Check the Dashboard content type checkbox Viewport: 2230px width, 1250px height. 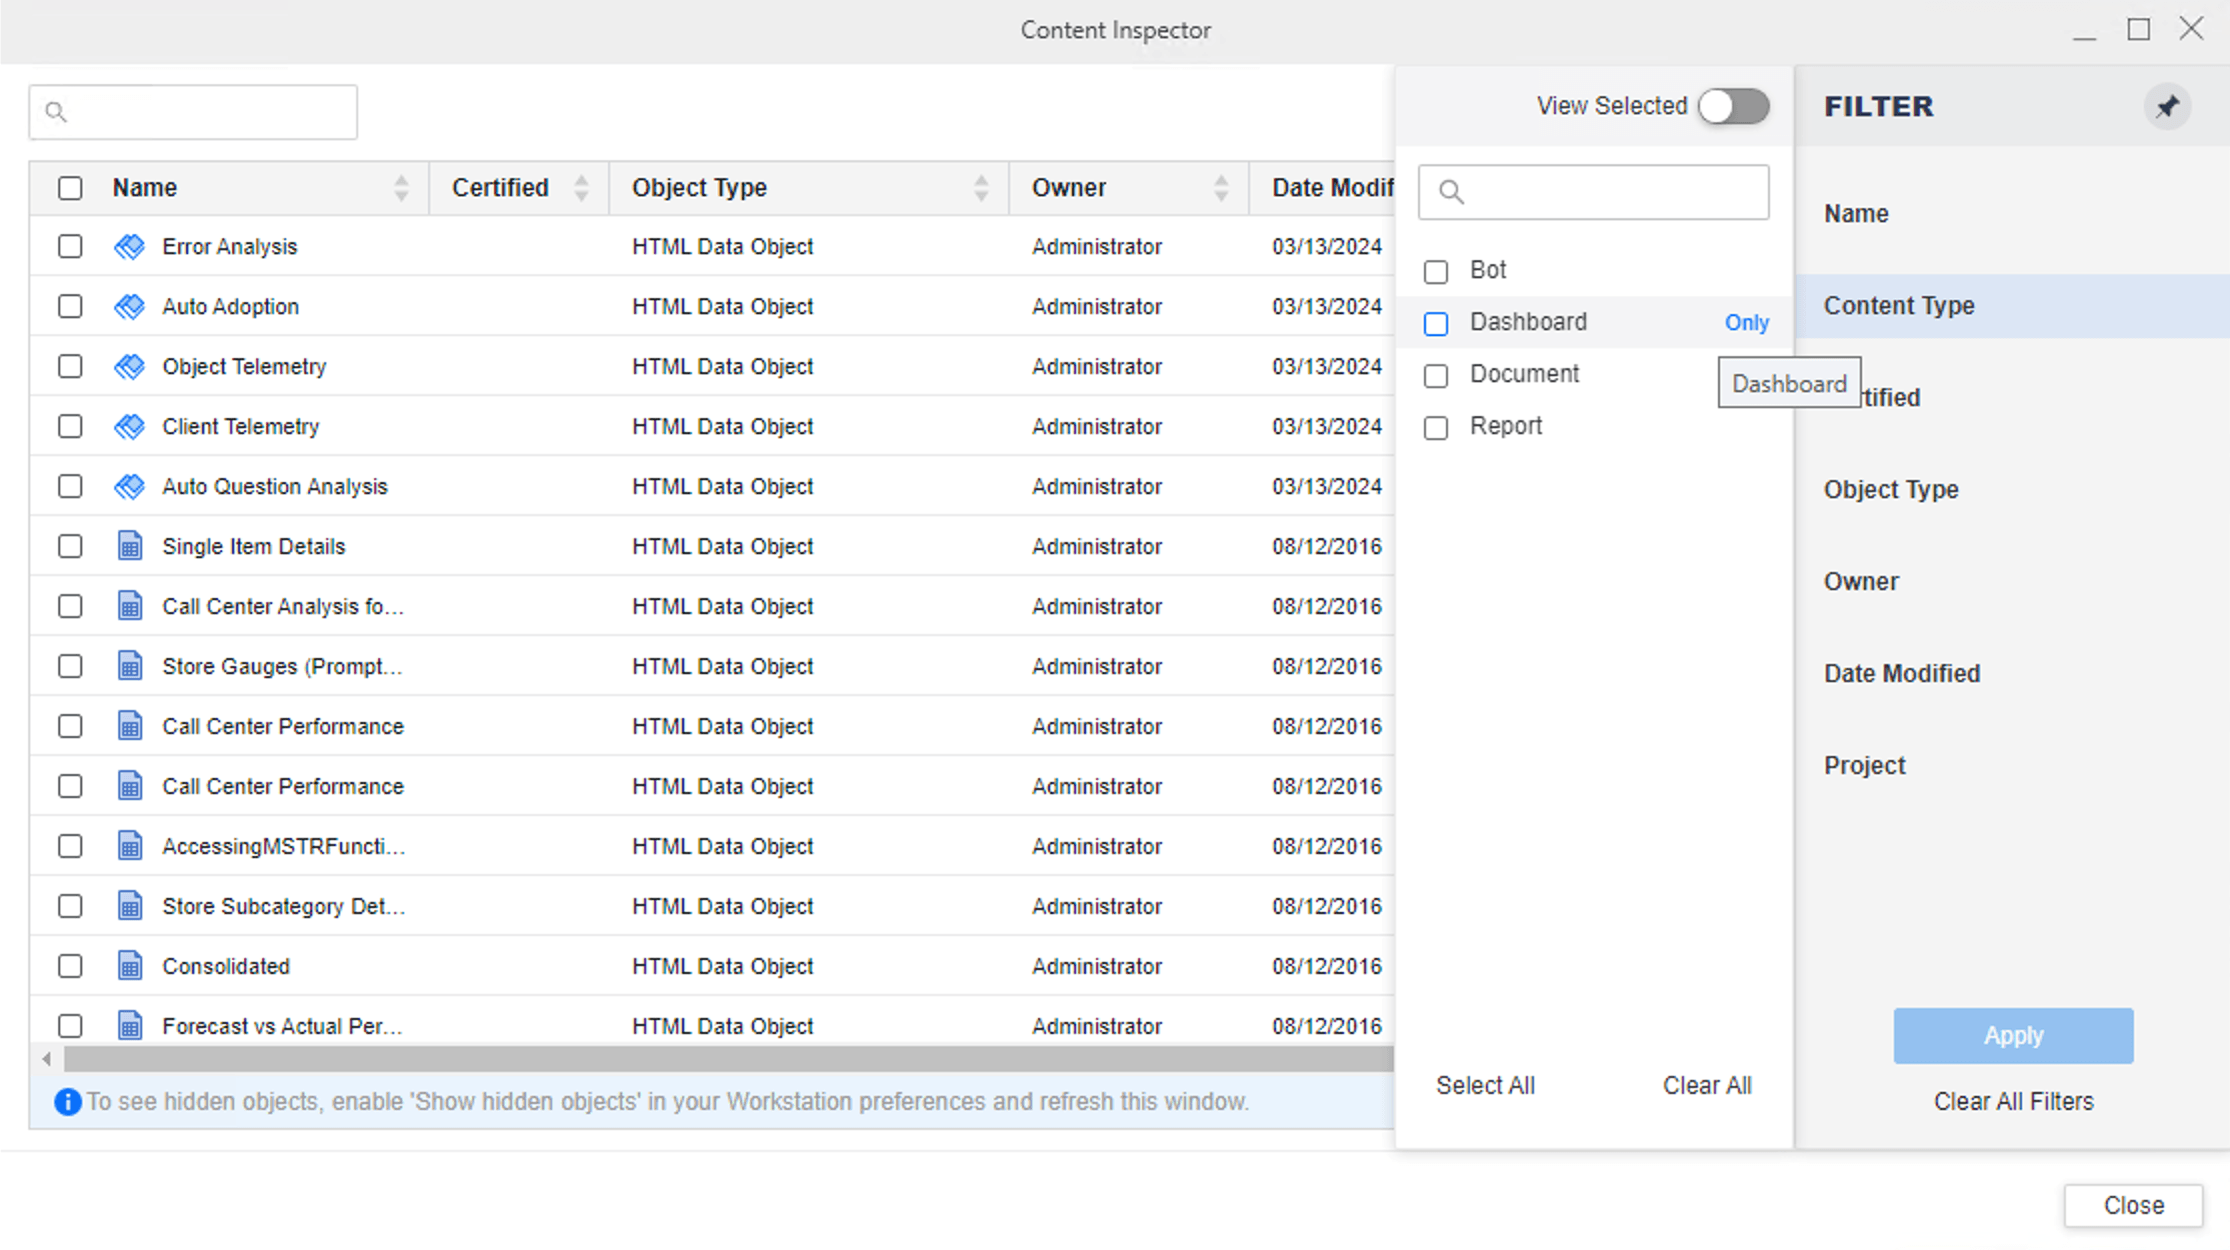coord(1436,324)
